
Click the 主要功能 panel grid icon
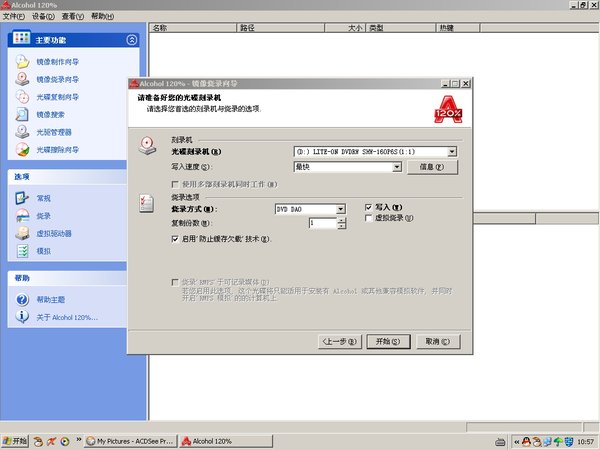21,38
